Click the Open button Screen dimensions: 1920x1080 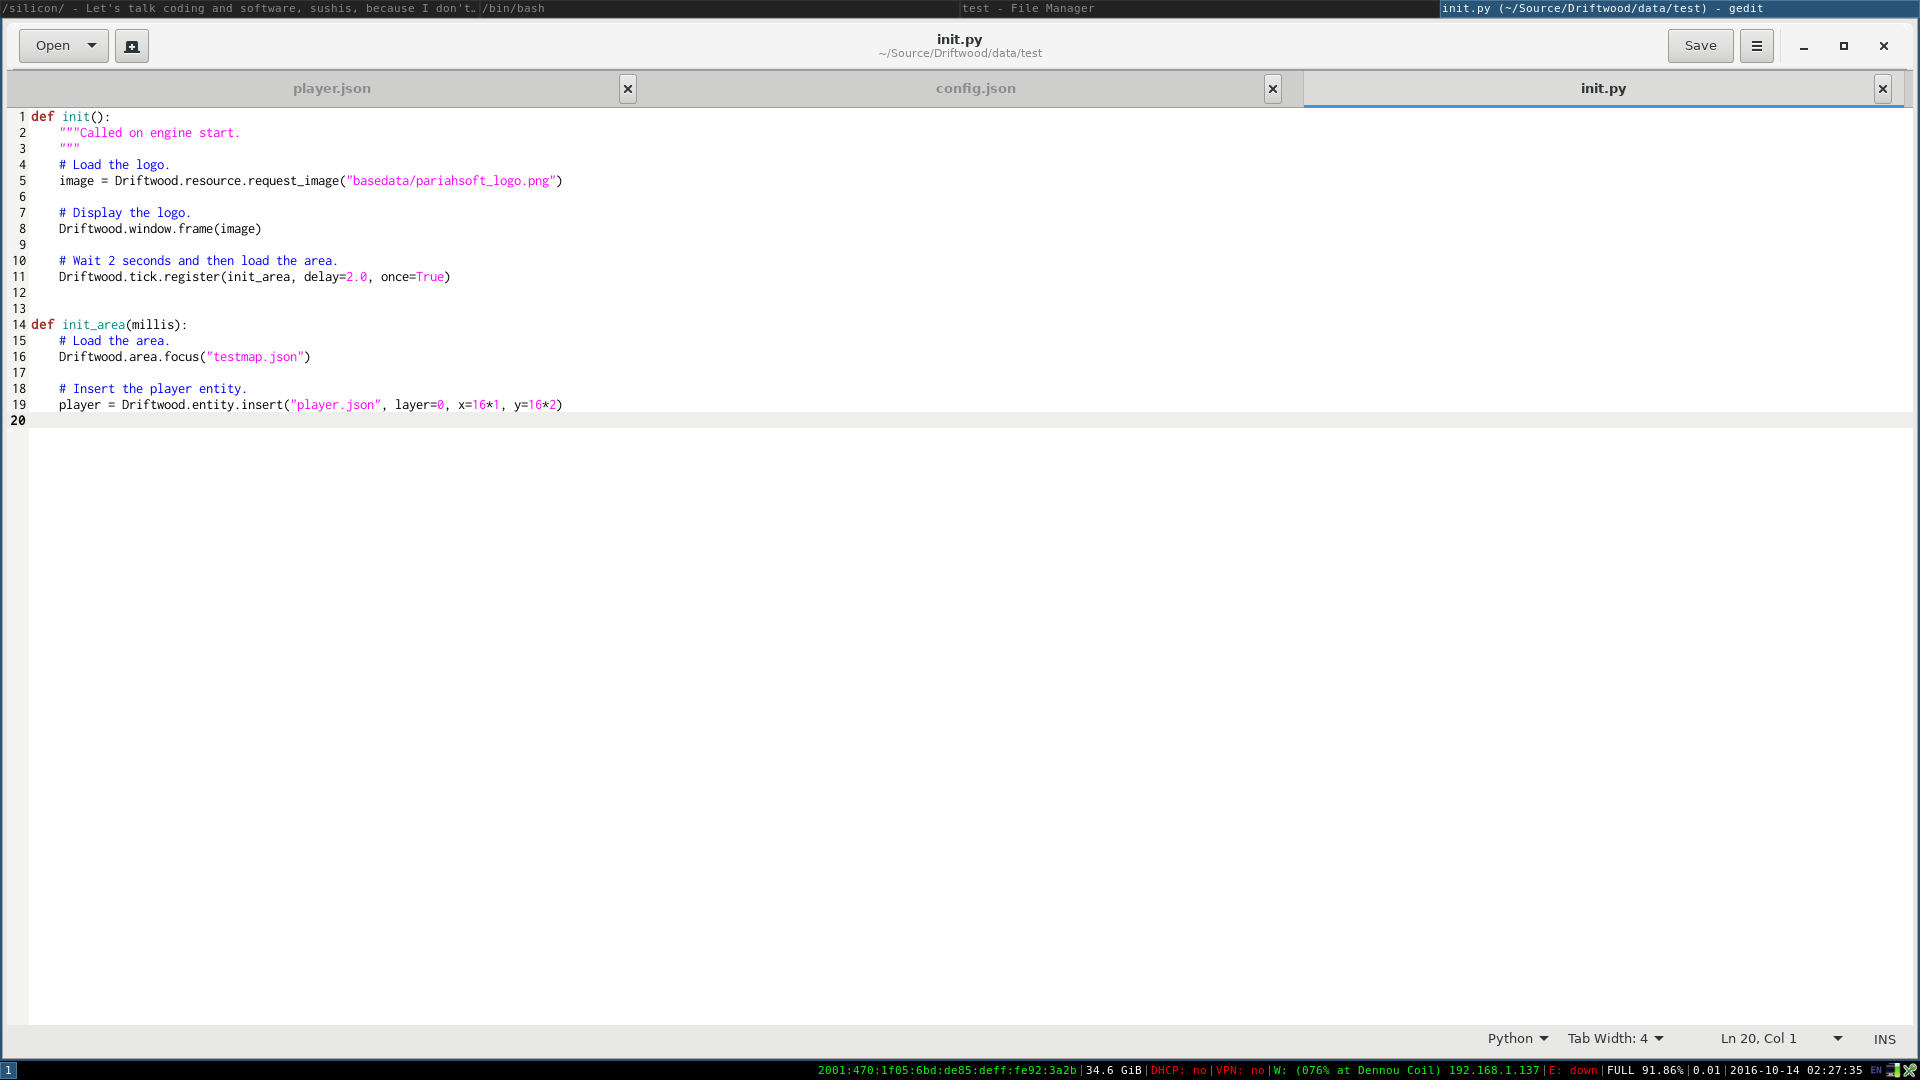coord(53,46)
